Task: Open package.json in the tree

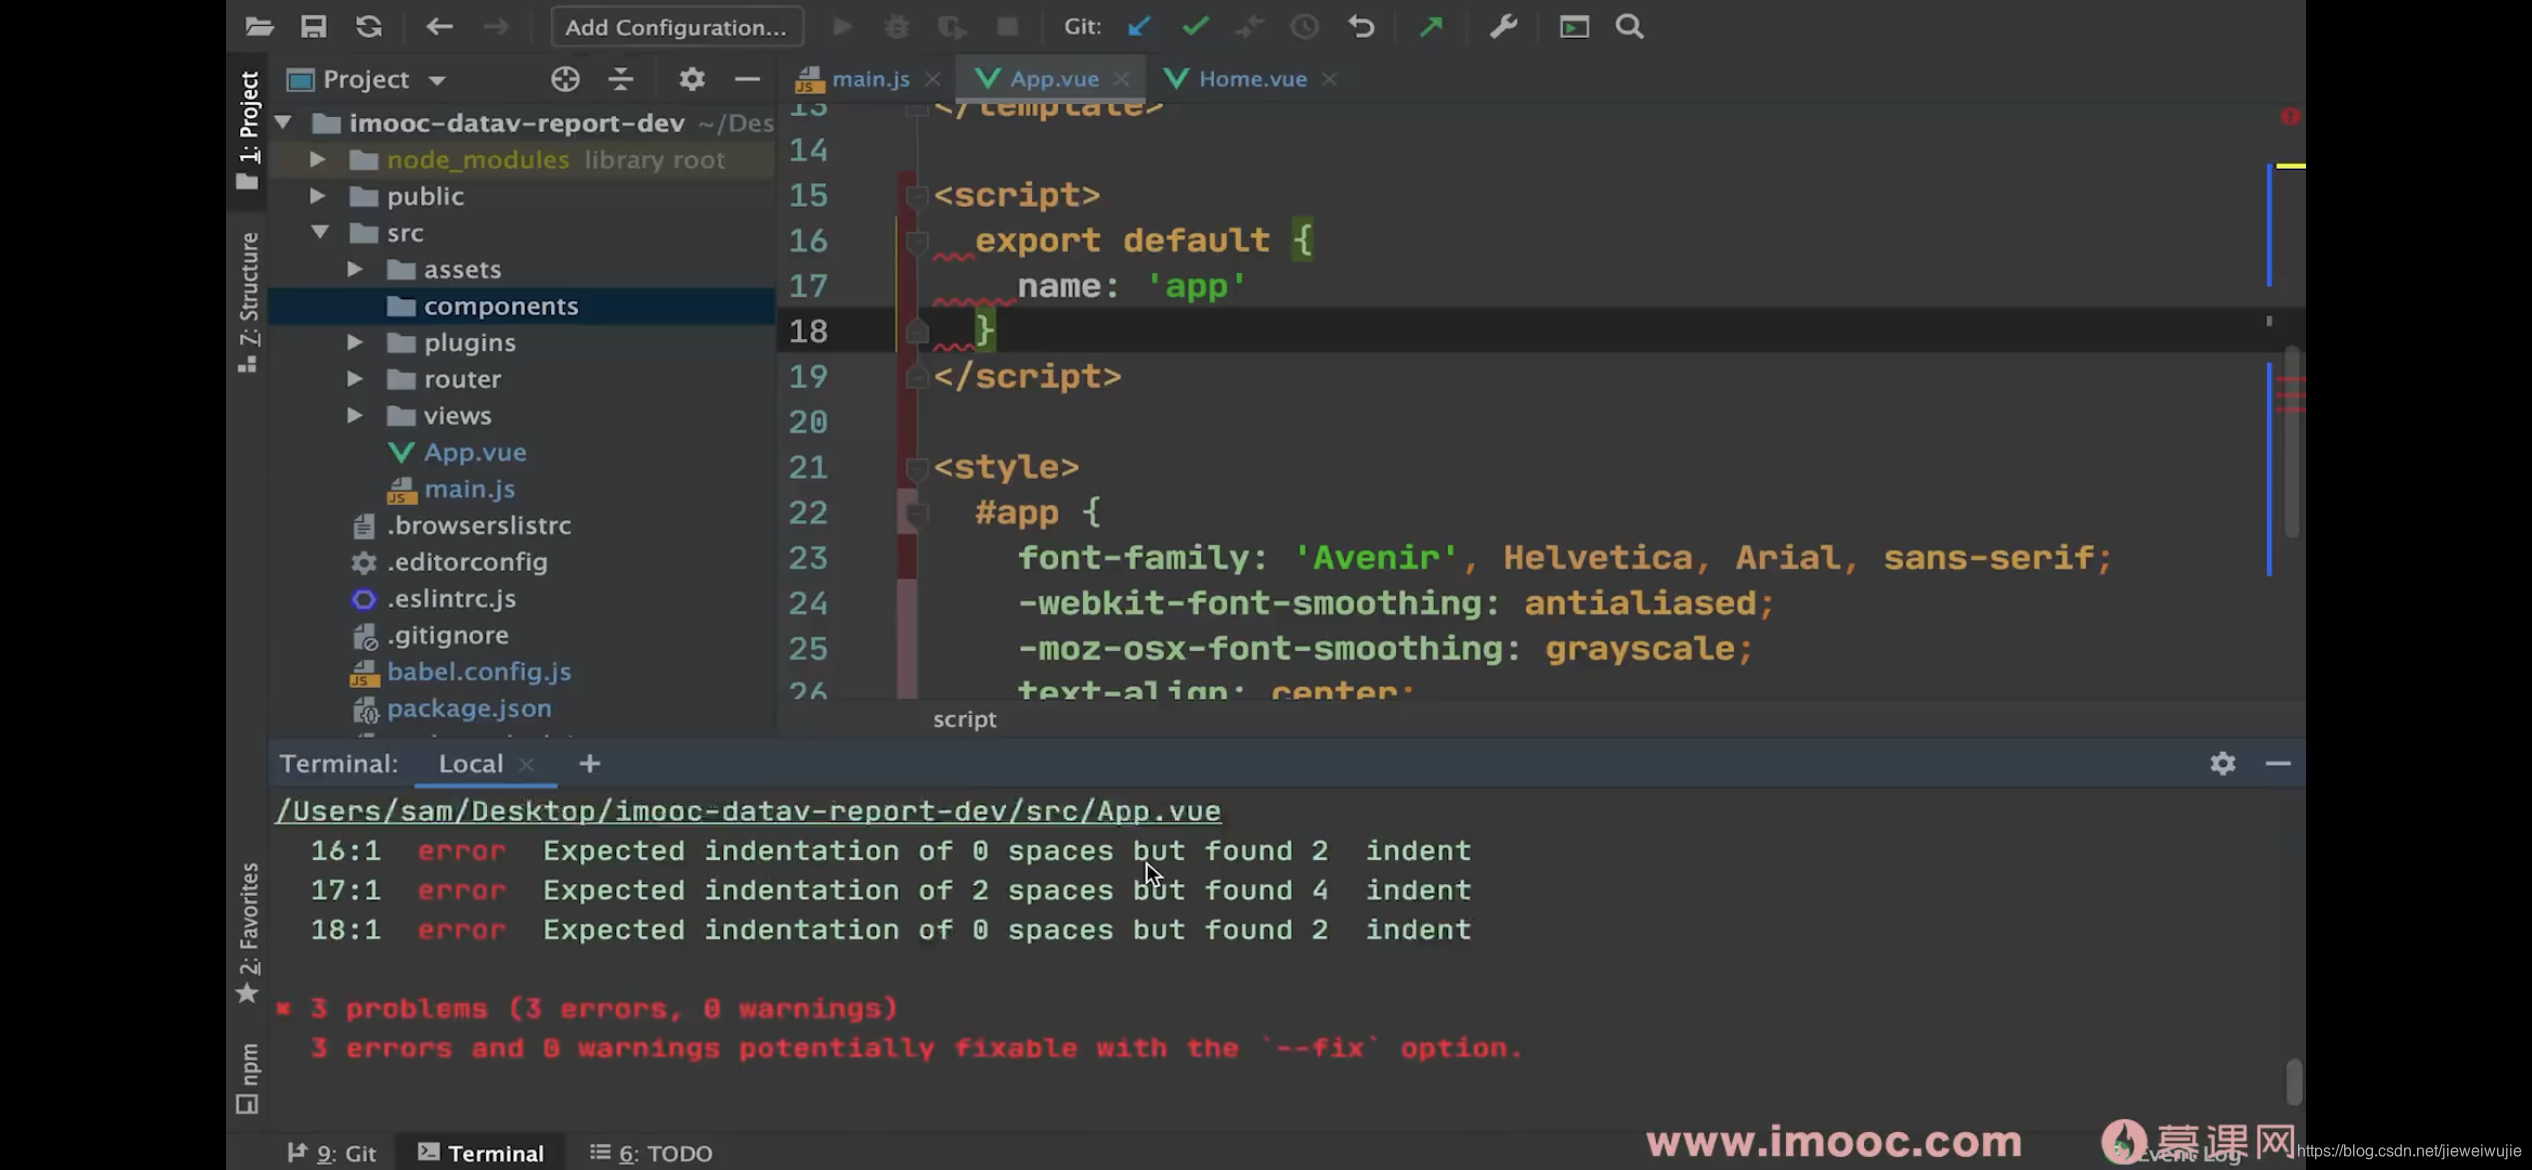Action: 469,708
